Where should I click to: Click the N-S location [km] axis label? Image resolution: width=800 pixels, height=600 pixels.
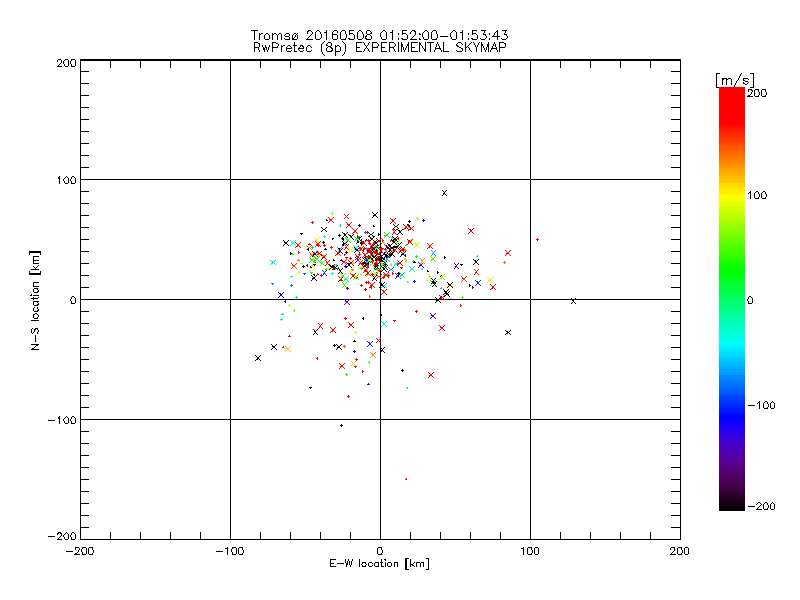pyautogui.click(x=35, y=300)
